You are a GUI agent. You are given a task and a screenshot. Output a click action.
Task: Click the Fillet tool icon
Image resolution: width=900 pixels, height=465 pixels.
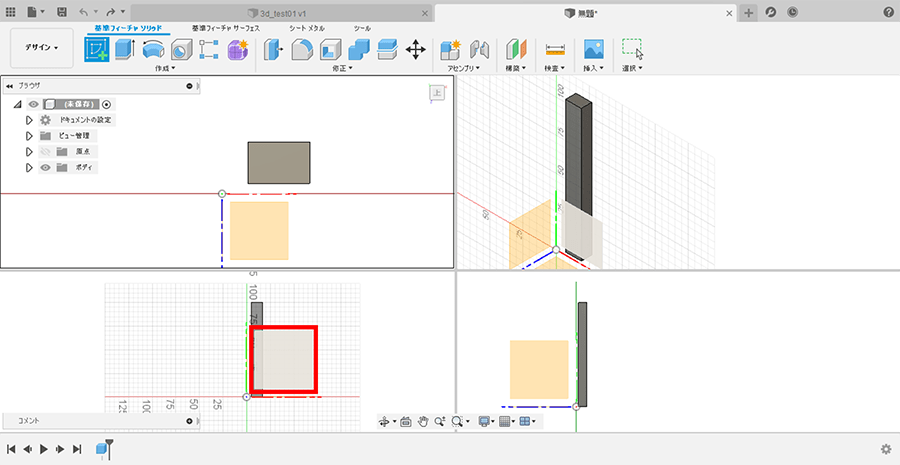(302, 49)
